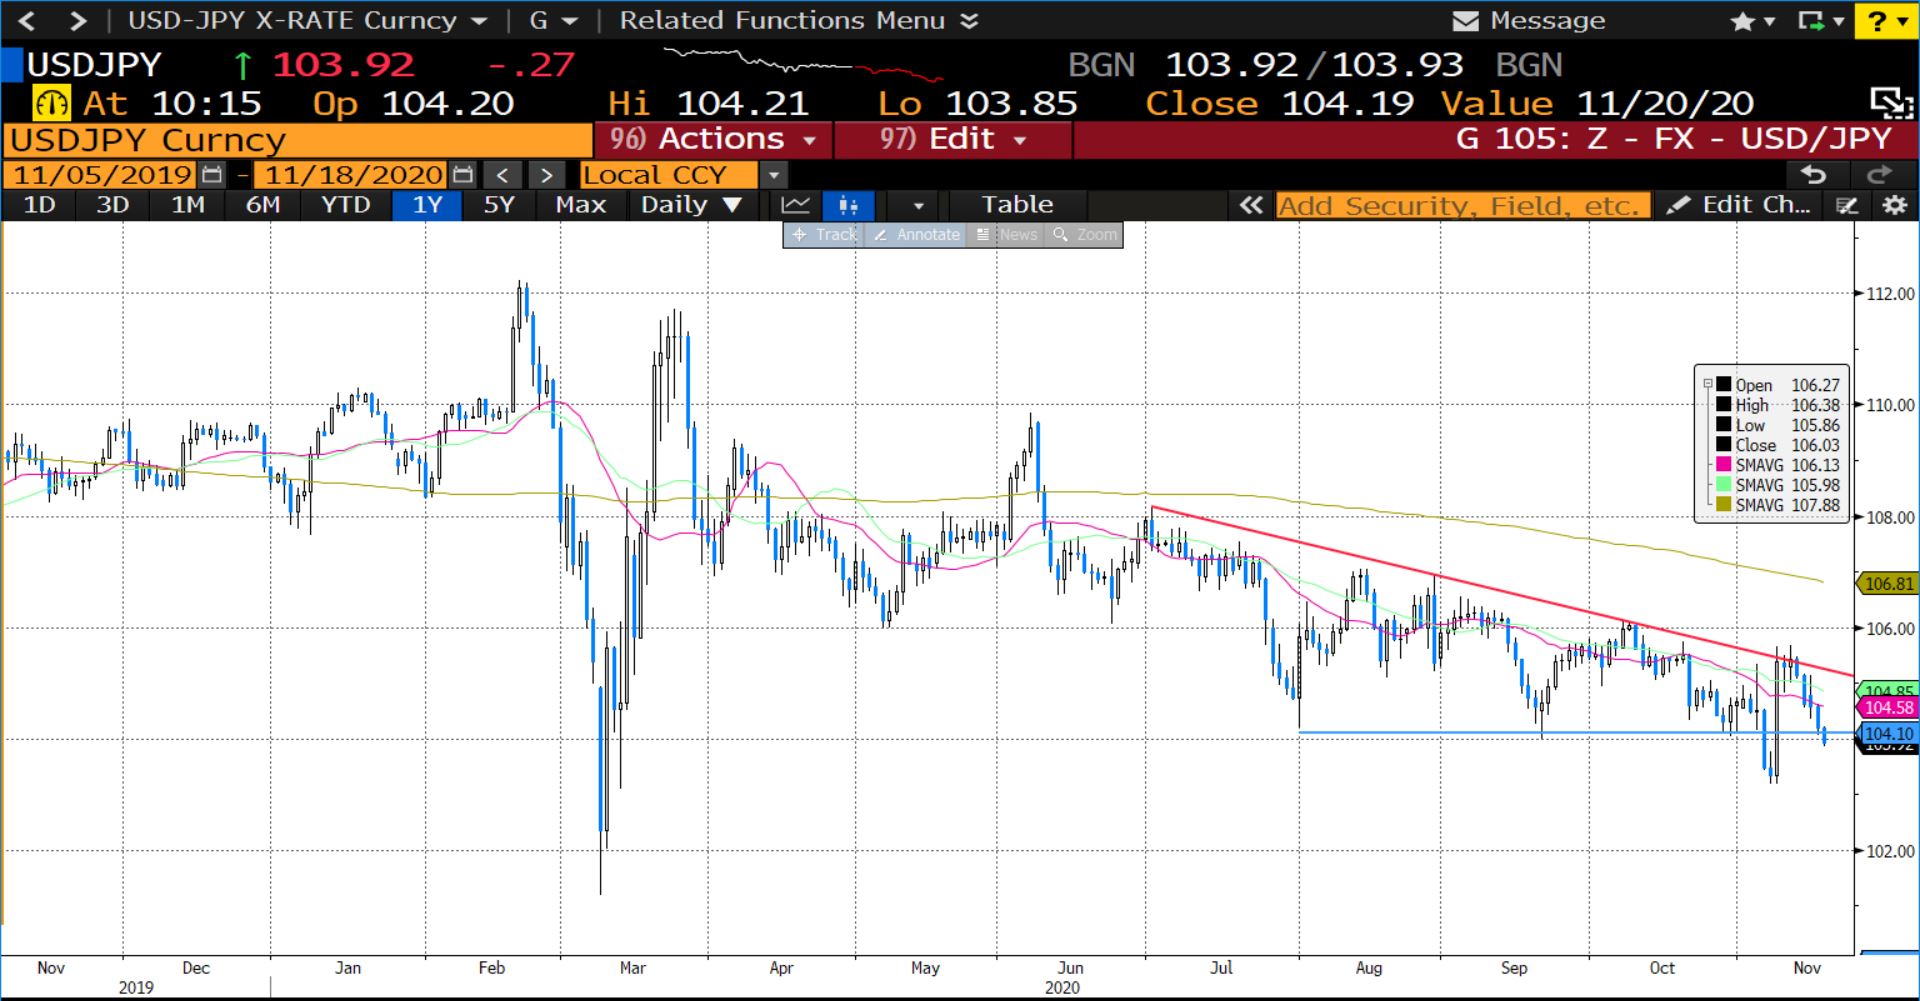Click the annotation pencil-line icon
This screenshot has height=1001, width=1920.
1847,206
